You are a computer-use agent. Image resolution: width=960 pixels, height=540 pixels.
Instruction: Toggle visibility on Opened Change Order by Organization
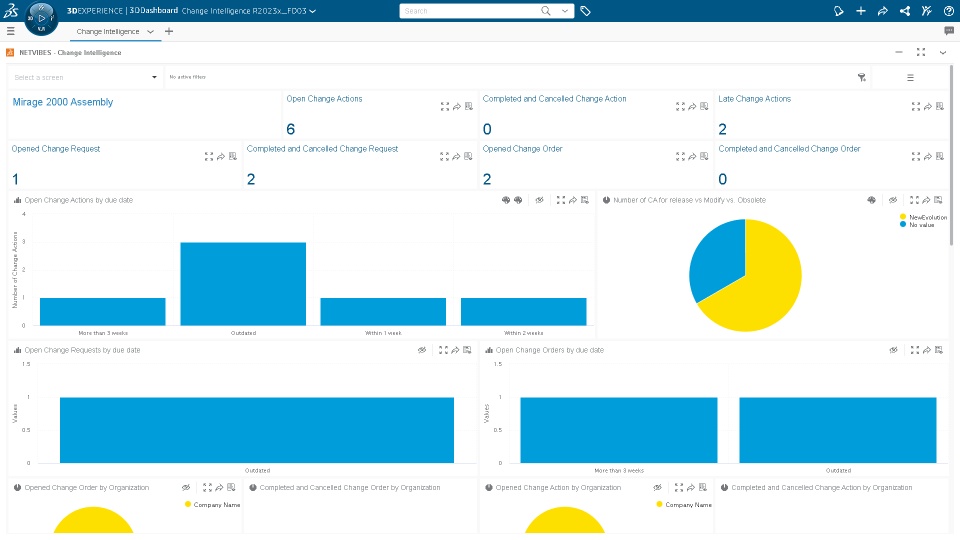(x=186, y=487)
